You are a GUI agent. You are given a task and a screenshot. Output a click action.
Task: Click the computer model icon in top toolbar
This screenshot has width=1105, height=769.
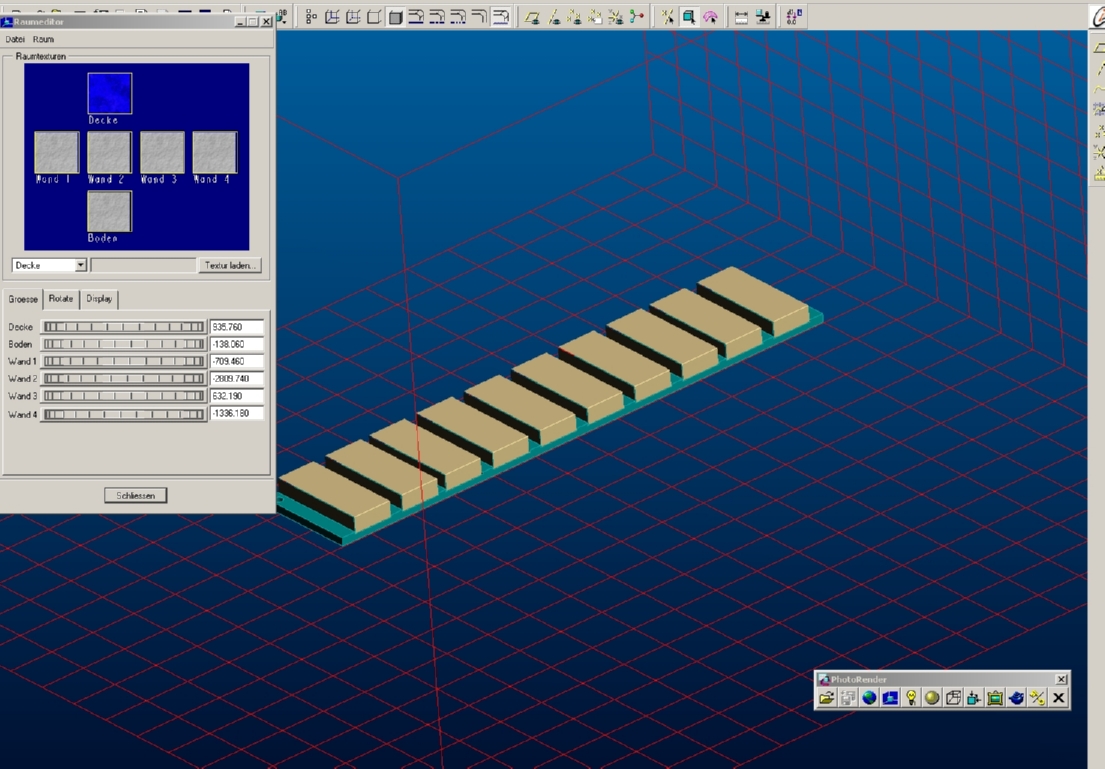763,17
